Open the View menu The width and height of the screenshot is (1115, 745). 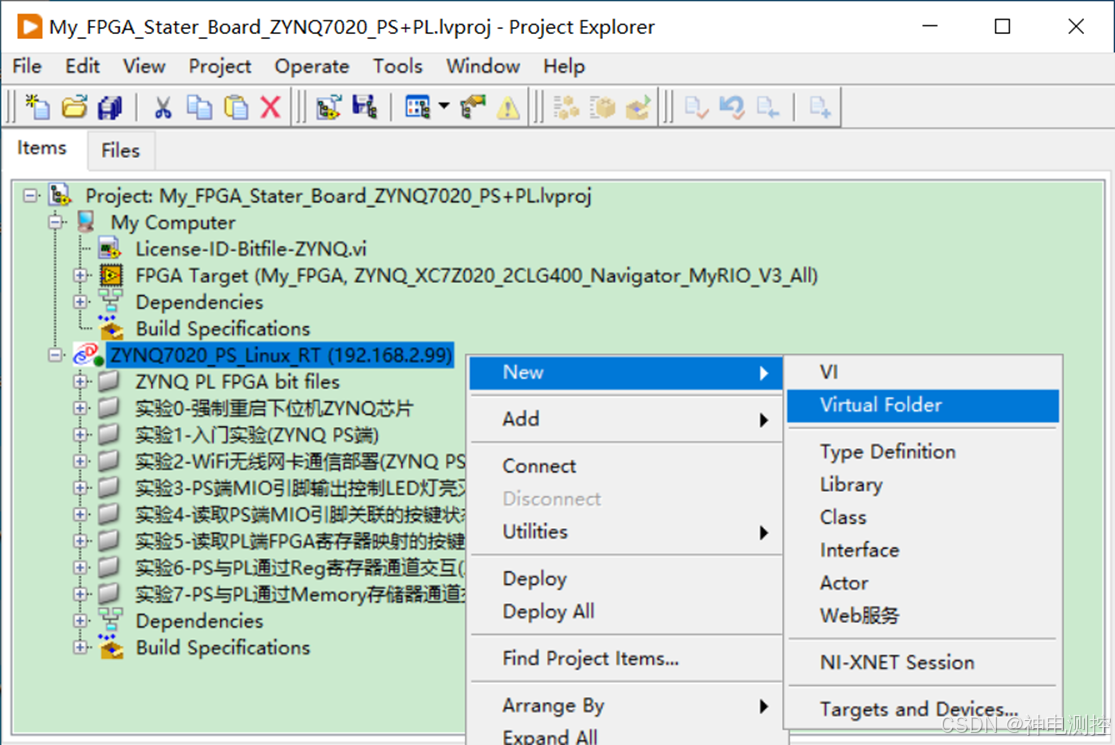(144, 67)
